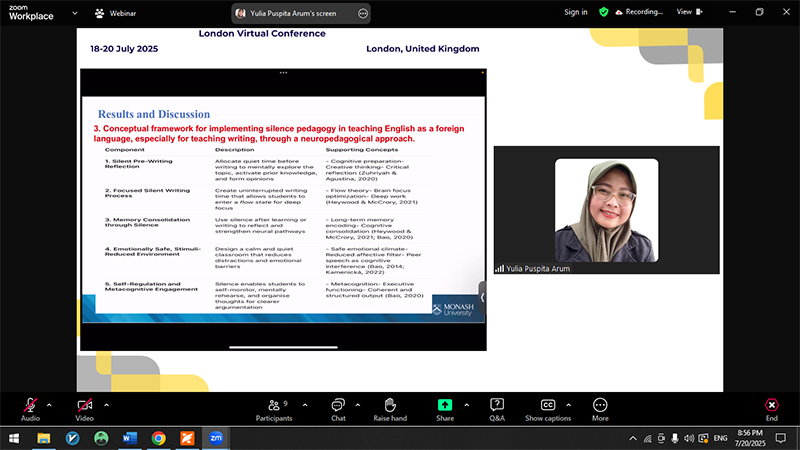Expand the Video options arrow
This screenshot has width=800, height=450.
(106, 404)
